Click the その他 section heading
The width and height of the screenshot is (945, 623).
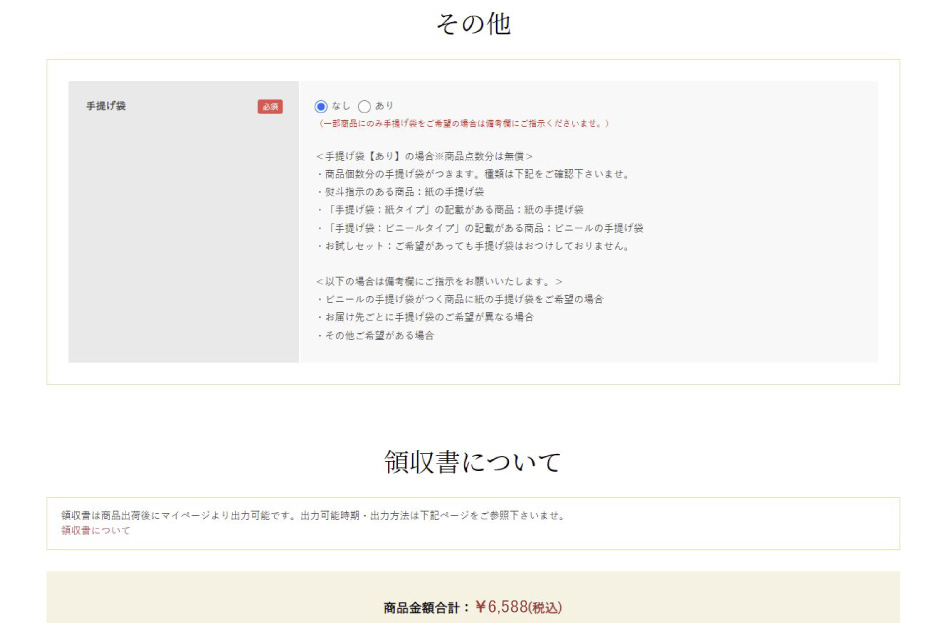(x=472, y=24)
